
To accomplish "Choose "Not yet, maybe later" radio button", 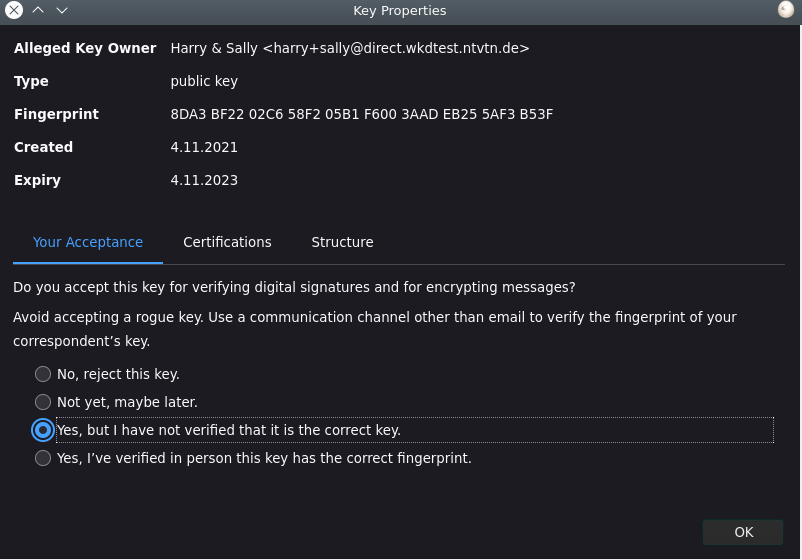I will pos(43,402).
